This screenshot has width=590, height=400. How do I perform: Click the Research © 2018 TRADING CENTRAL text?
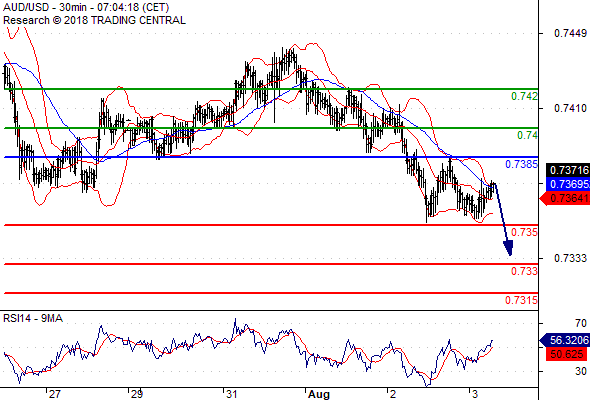[94, 20]
